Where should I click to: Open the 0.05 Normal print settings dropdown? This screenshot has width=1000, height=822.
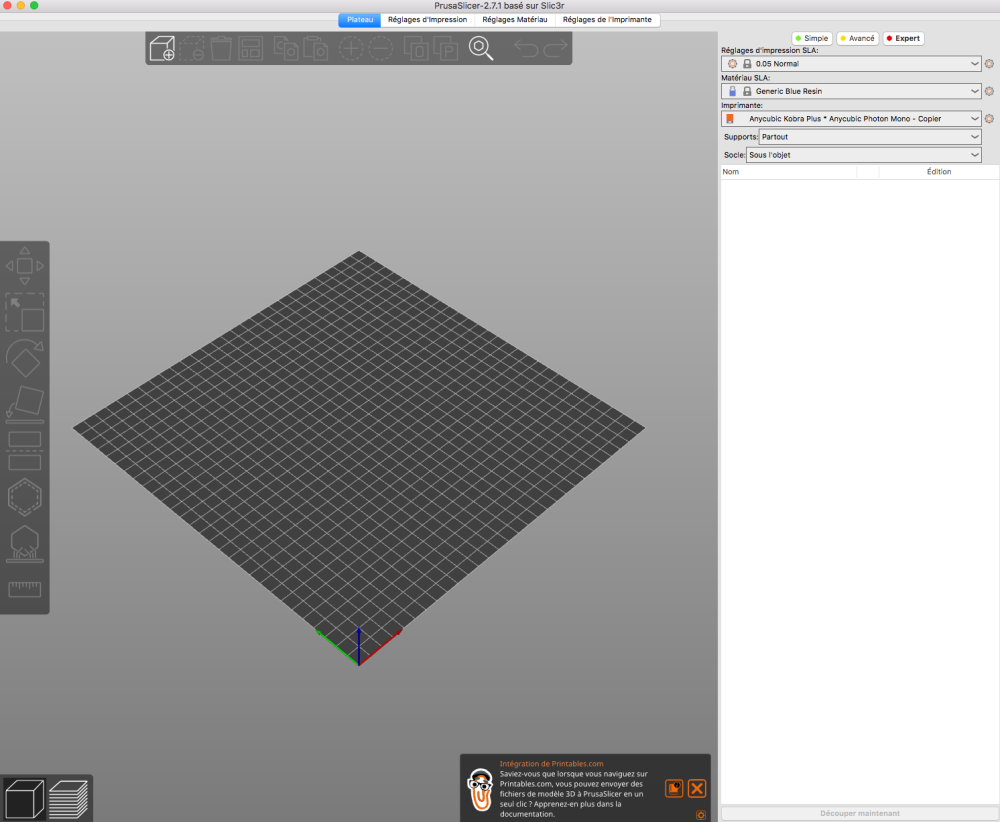pyautogui.click(x=851, y=64)
